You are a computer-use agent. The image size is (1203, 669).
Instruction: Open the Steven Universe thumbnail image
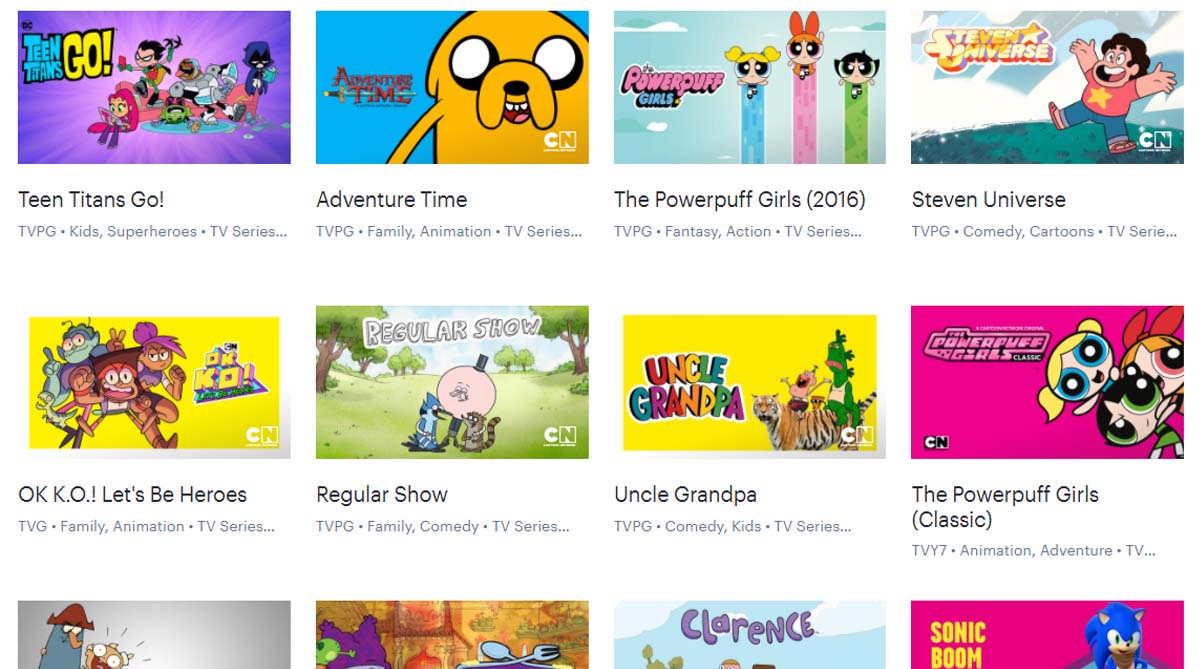coord(1047,87)
